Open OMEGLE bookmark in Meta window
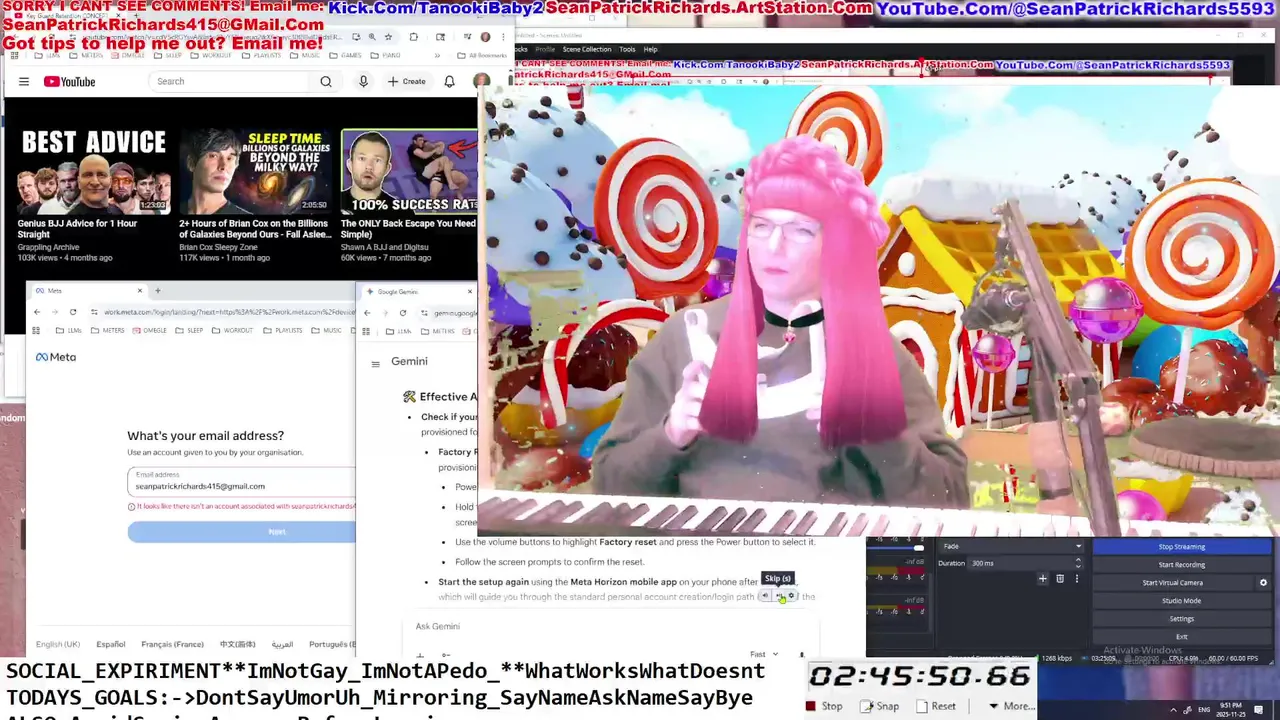1280x720 pixels. (149, 330)
